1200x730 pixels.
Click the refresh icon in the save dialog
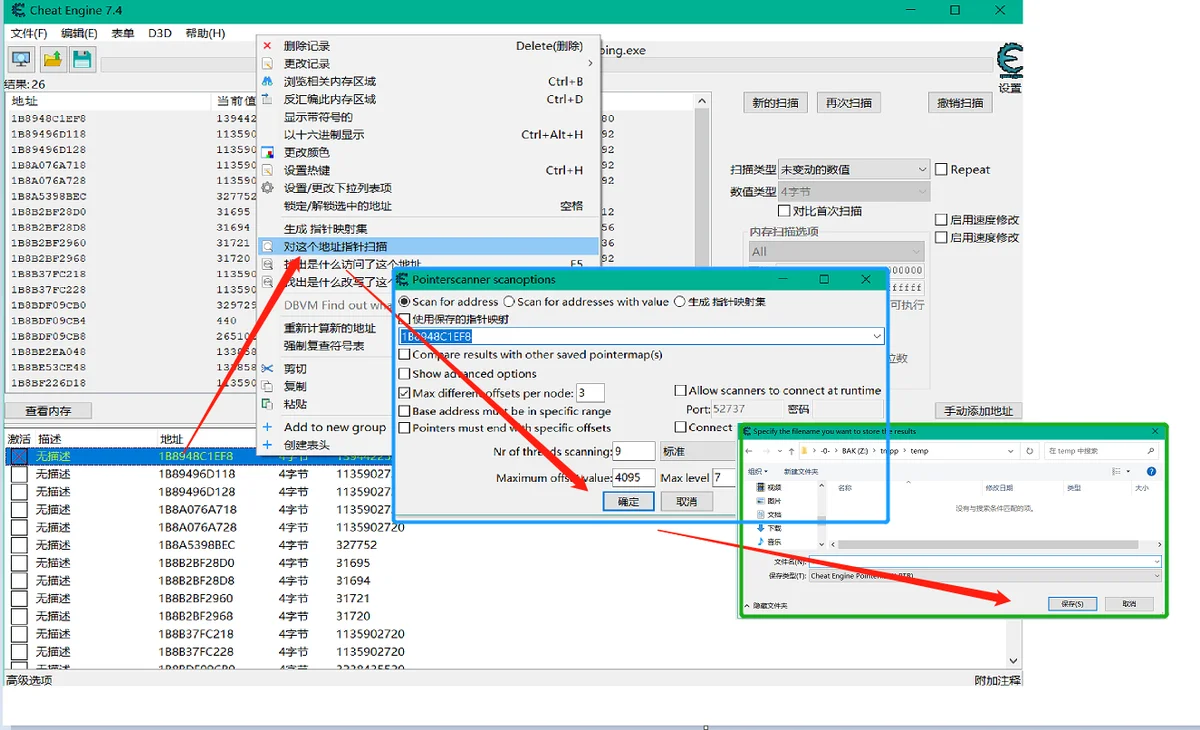pos(1030,451)
